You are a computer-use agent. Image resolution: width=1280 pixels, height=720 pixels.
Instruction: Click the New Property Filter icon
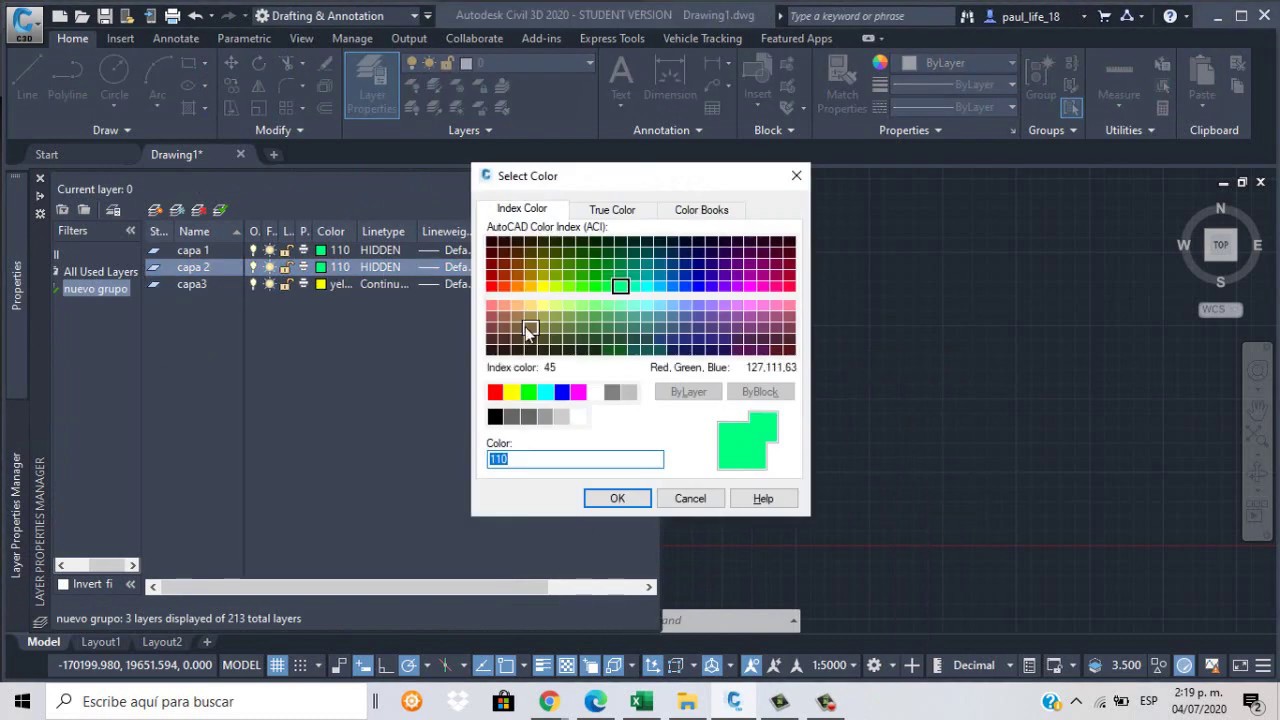pos(62,210)
